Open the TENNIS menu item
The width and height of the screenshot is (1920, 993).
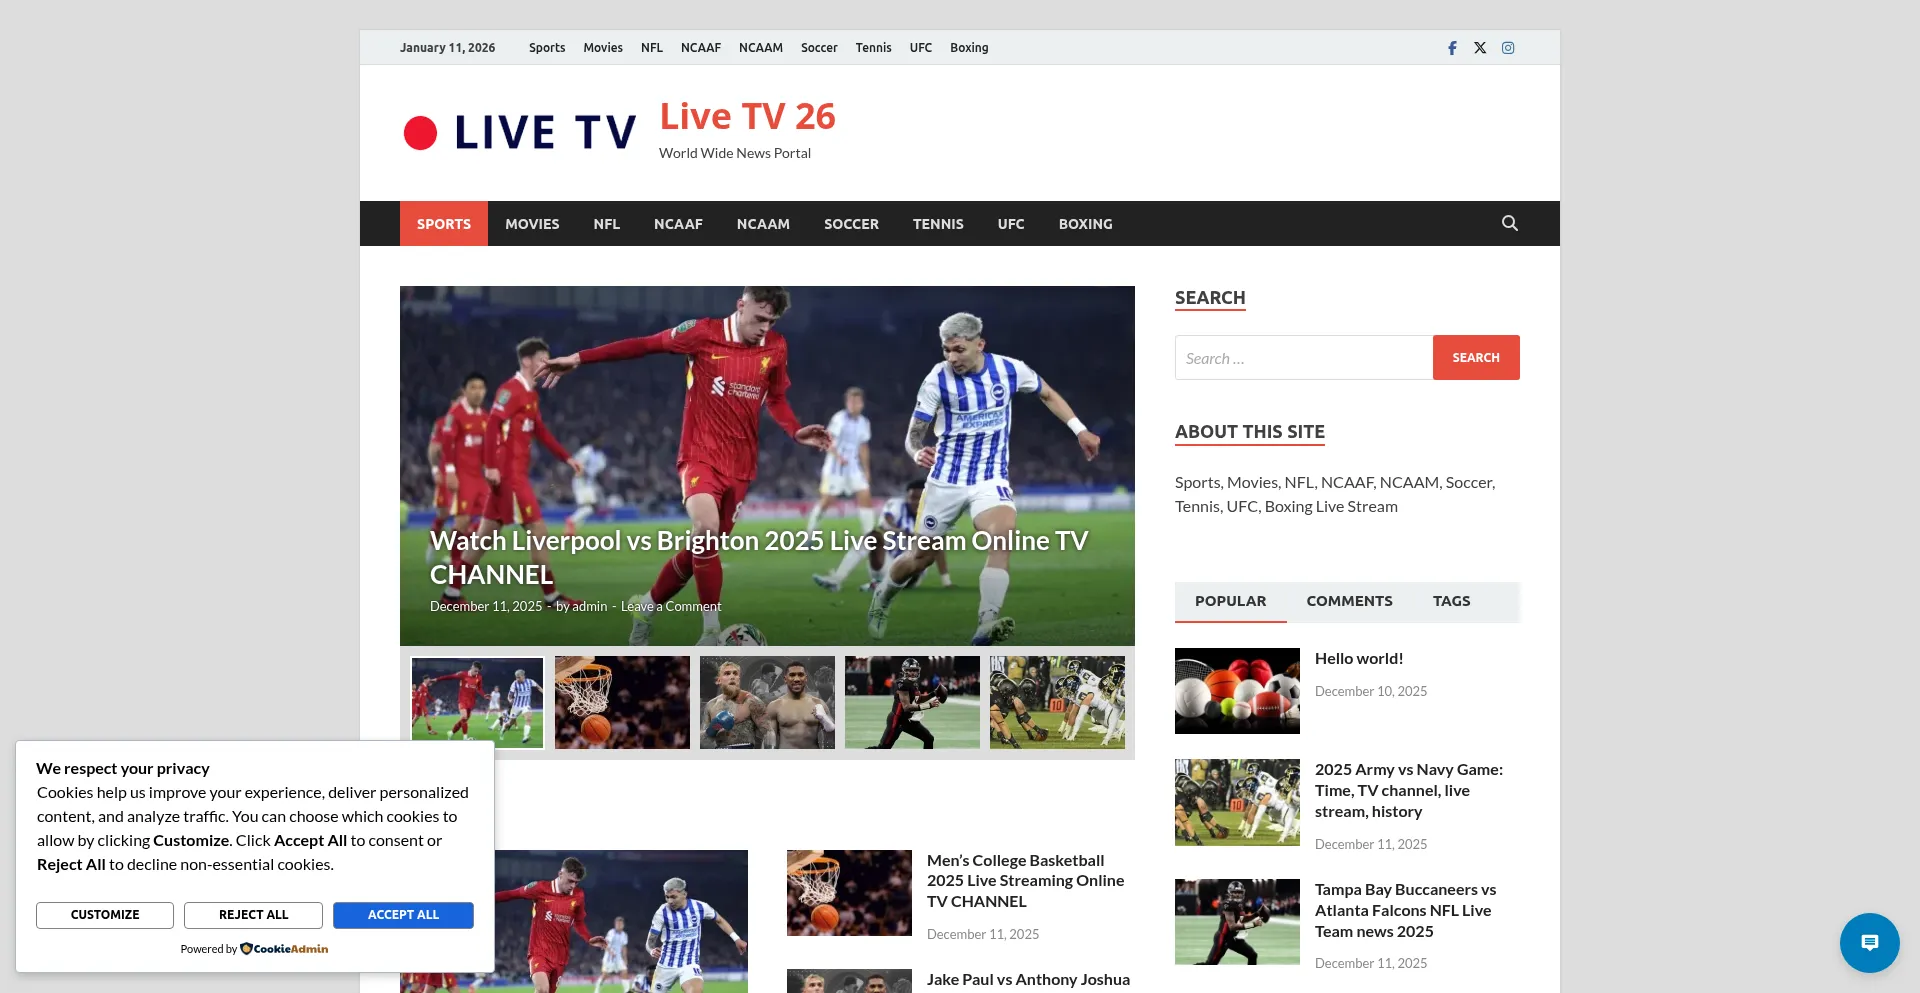point(937,223)
